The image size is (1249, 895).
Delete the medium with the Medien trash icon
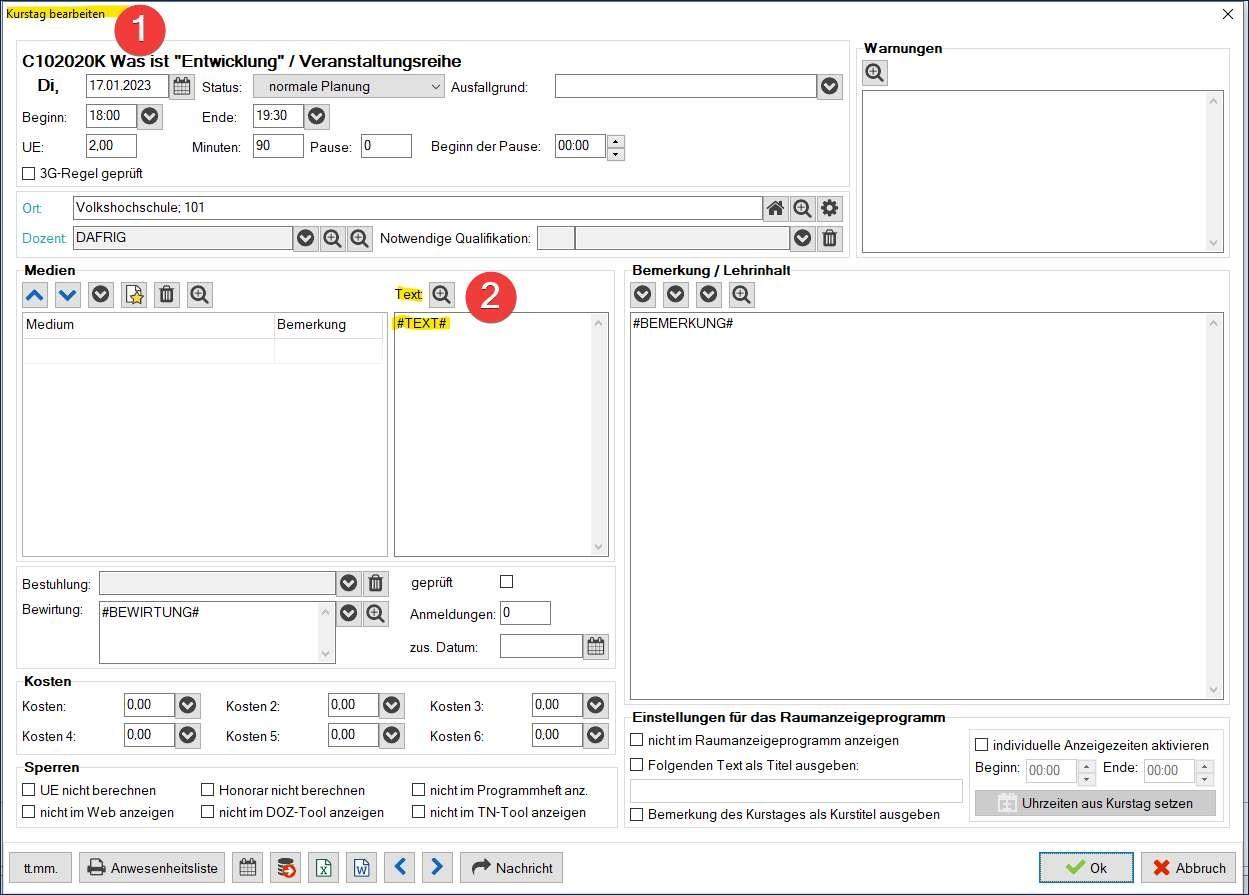pos(167,295)
